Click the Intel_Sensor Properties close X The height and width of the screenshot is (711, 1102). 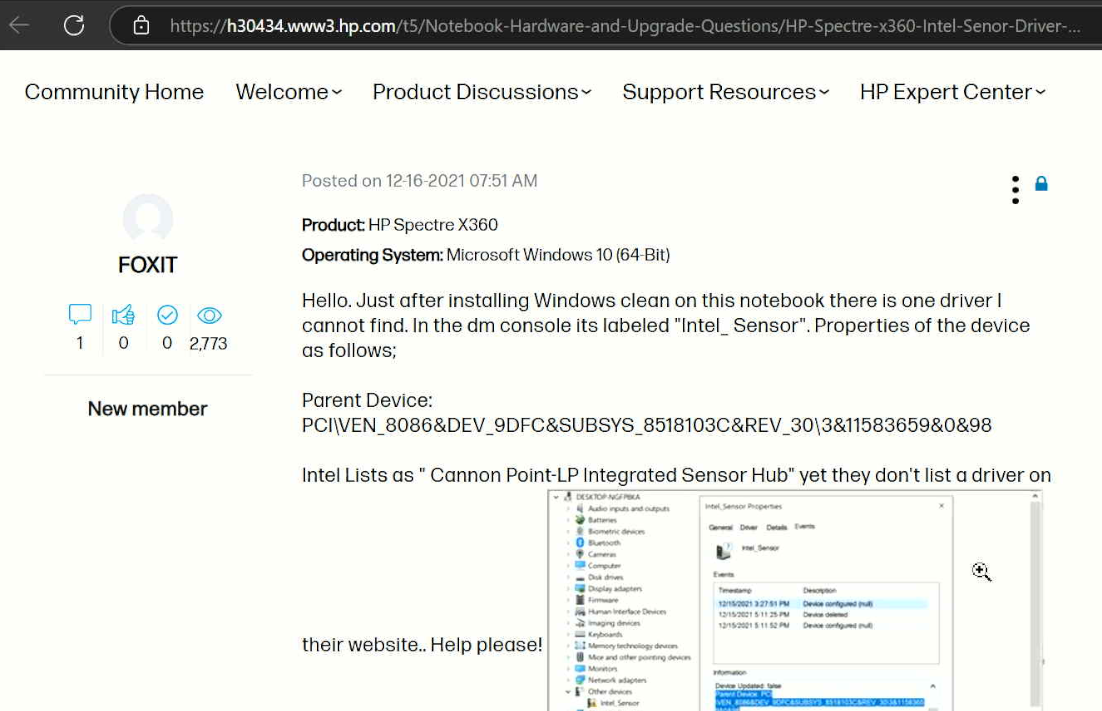(941, 505)
